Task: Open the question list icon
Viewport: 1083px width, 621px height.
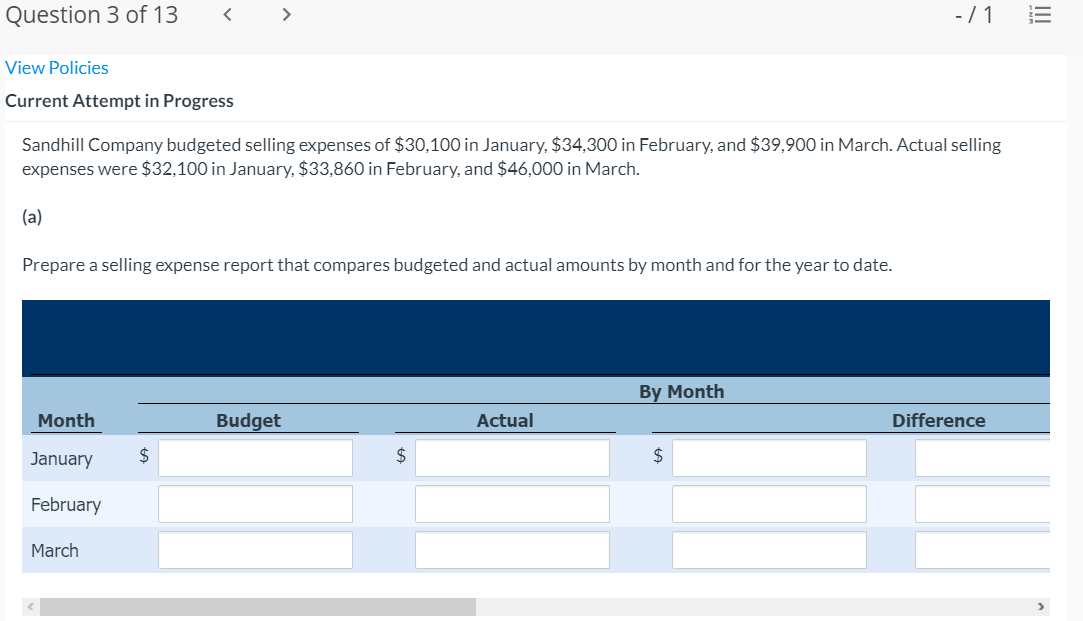Action: tap(1039, 15)
